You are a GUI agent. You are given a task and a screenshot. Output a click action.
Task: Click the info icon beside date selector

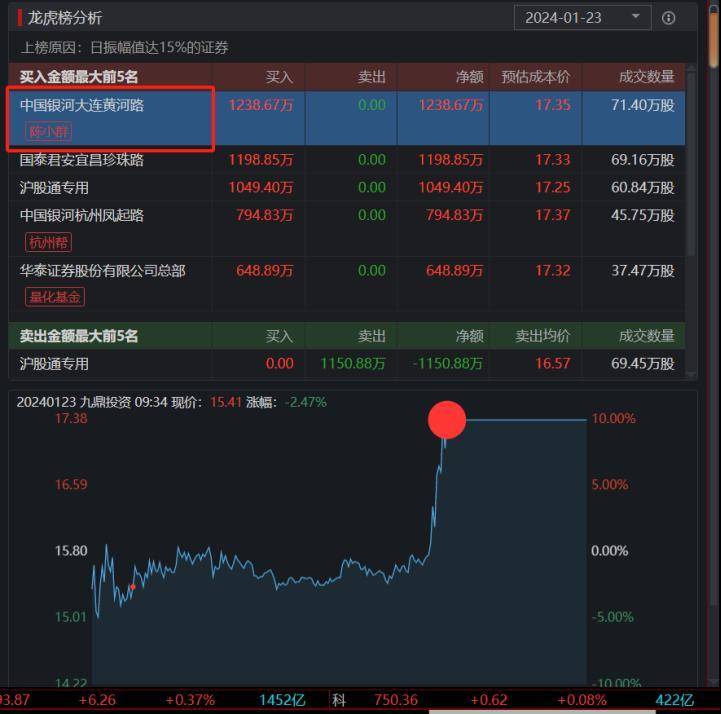(668, 18)
